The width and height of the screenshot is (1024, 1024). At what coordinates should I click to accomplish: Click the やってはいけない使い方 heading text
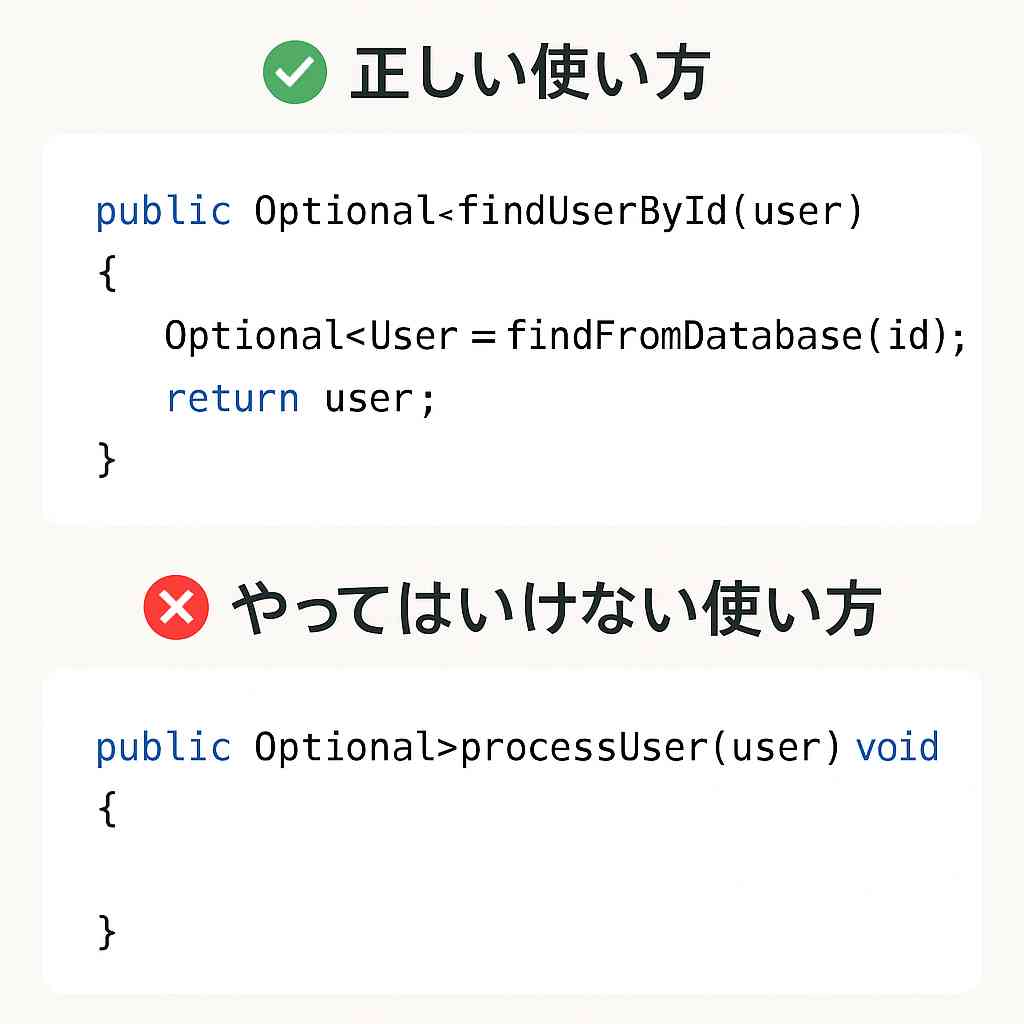(x=555, y=610)
